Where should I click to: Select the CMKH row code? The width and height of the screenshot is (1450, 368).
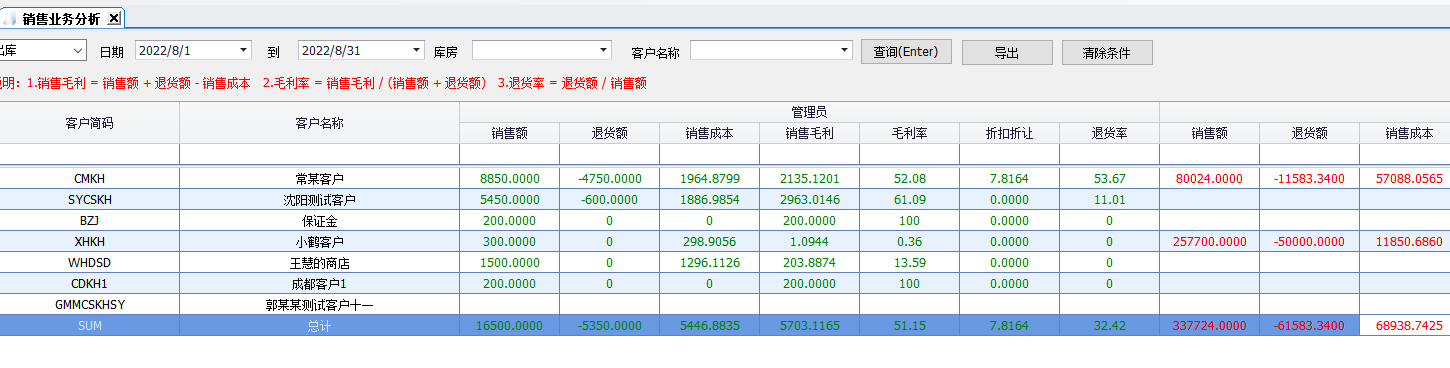click(x=90, y=178)
